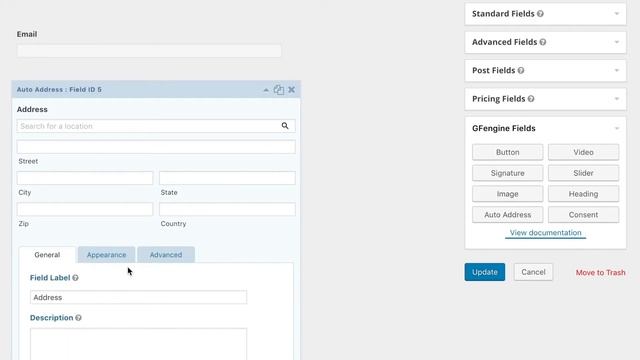Click the Email field preview input
Viewport: 640px width, 360px height.
(149, 51)
